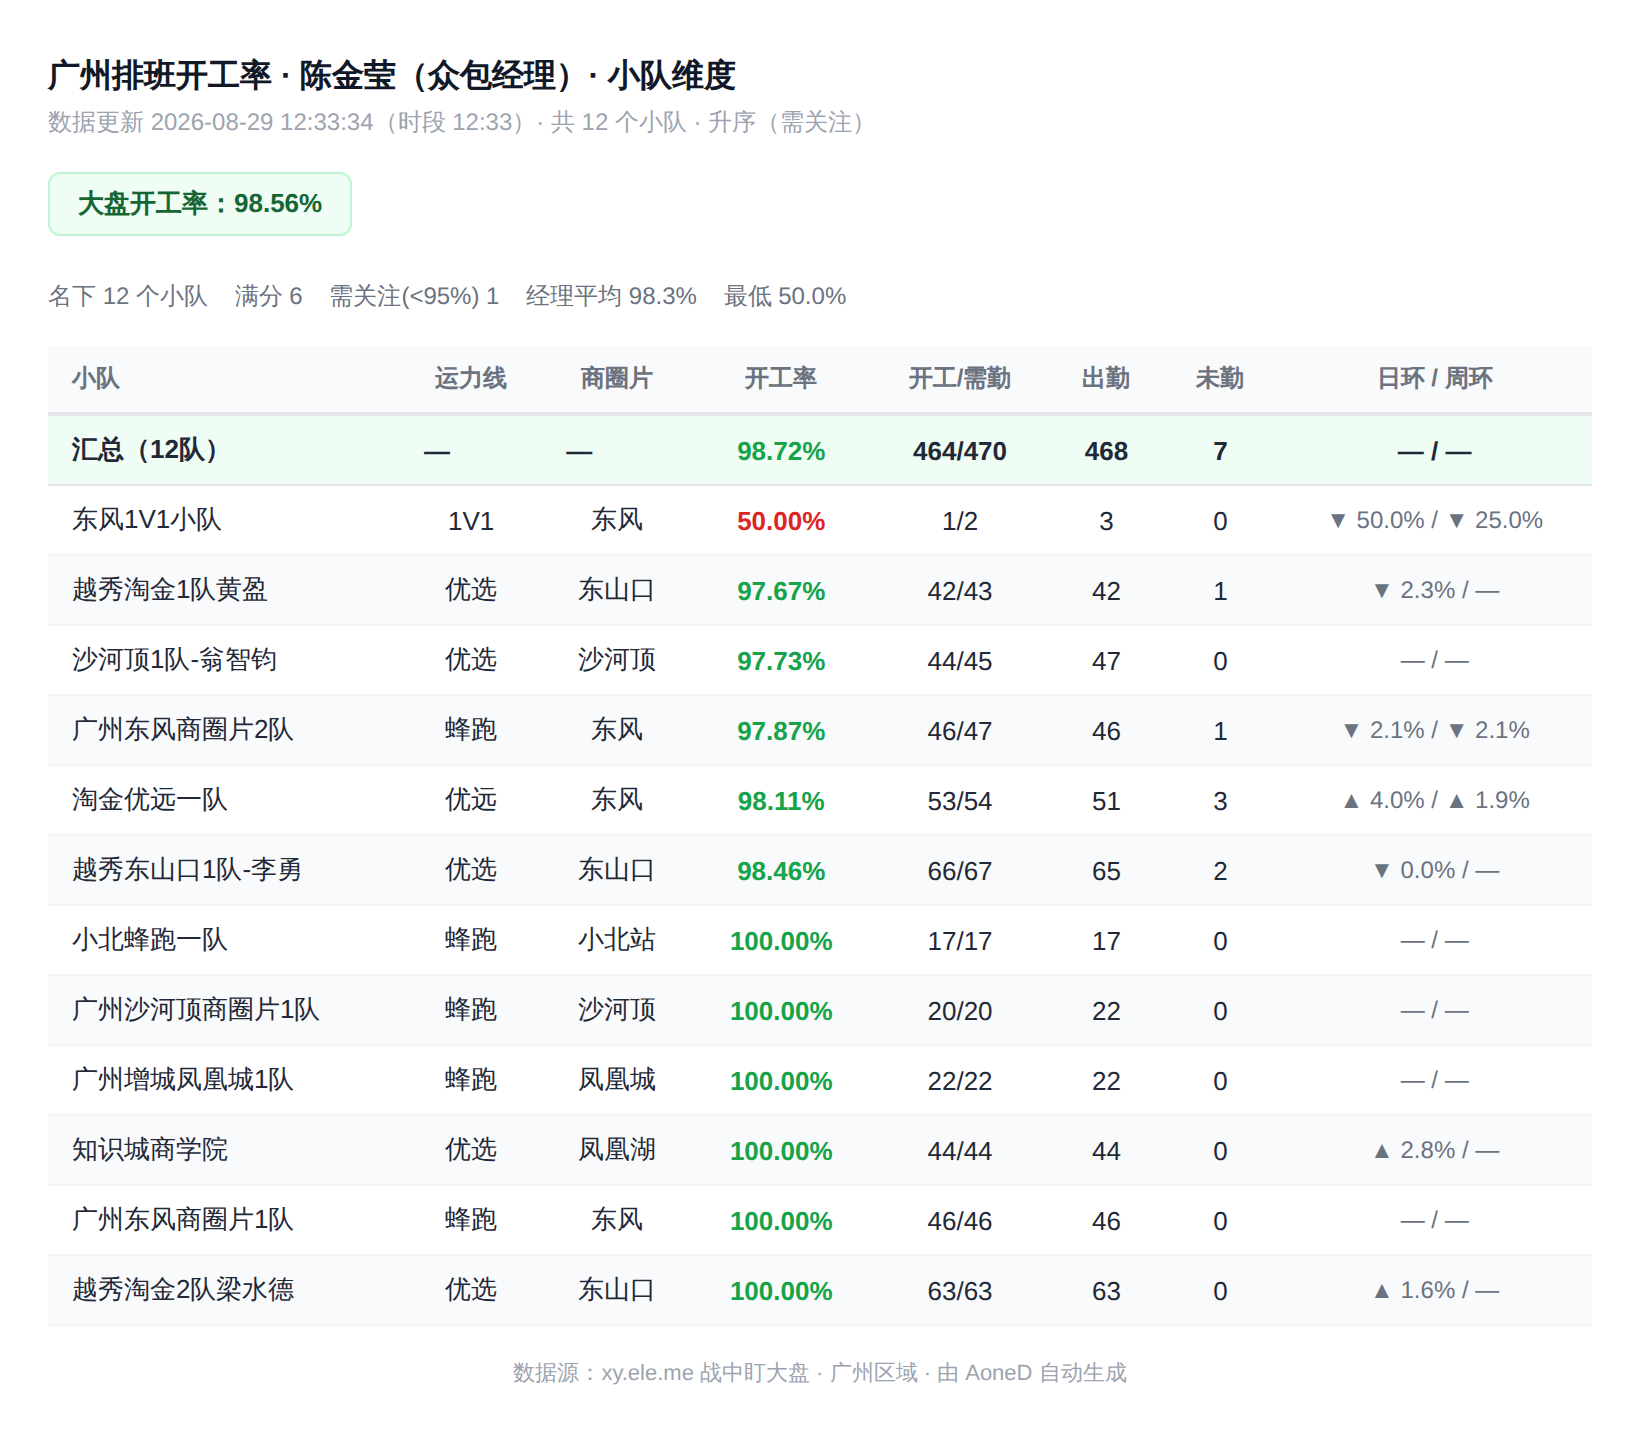The image size is (1640, 1444).
Task: Click the 63/63 cell
Action: click(959, 1291)
